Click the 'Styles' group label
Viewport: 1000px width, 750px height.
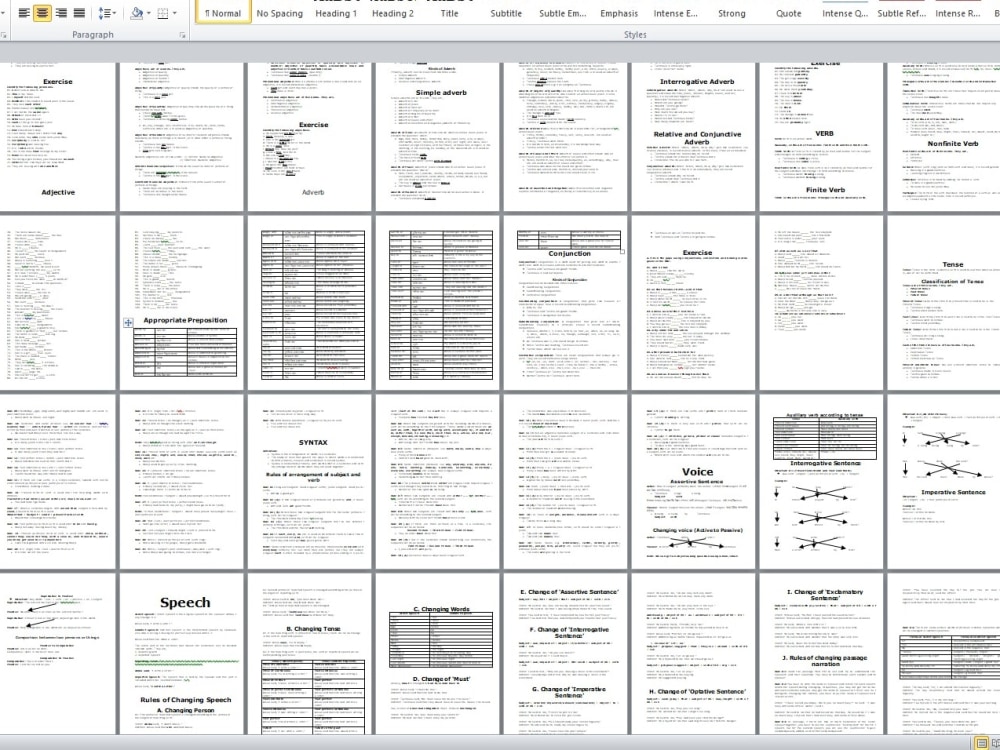635,34
